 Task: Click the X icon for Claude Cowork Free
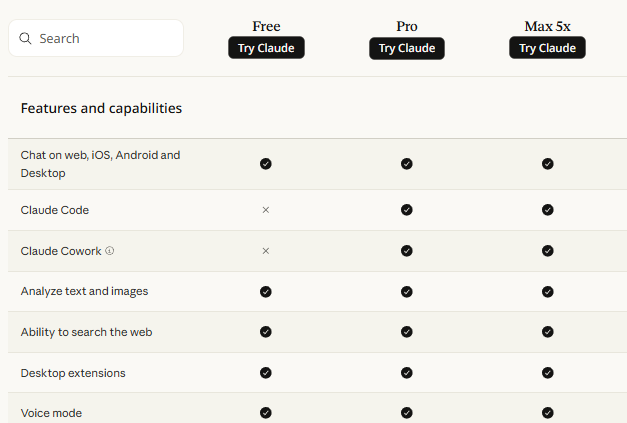(266, 251)
